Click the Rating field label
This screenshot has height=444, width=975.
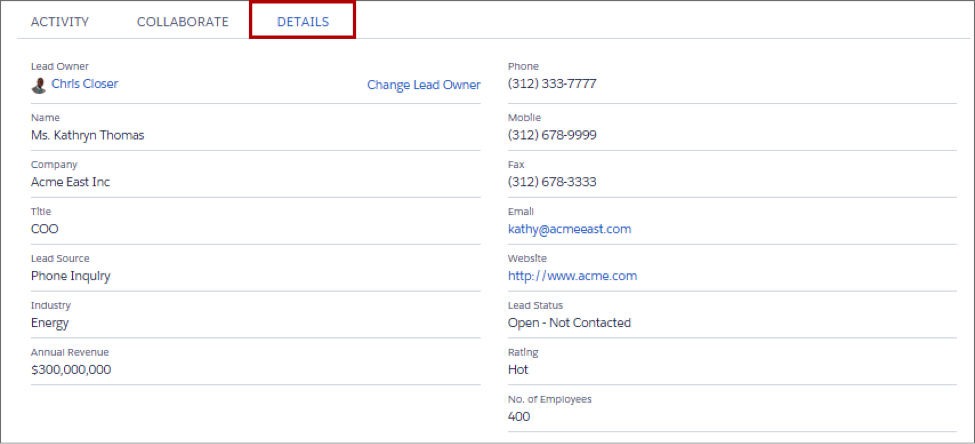(x=523, y=353)
